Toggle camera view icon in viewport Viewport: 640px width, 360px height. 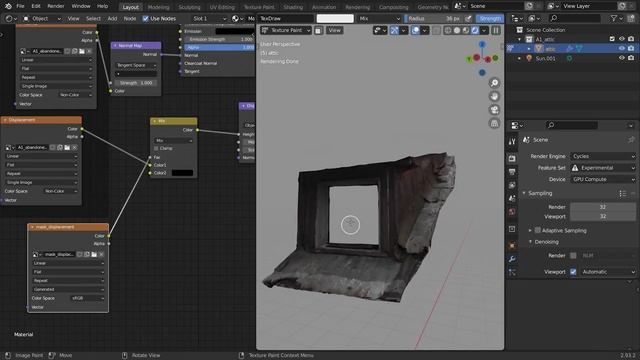494,110
